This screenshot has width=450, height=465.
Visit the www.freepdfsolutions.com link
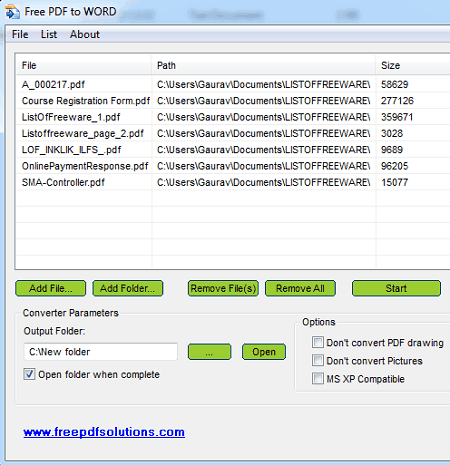(x=104, y=432)
